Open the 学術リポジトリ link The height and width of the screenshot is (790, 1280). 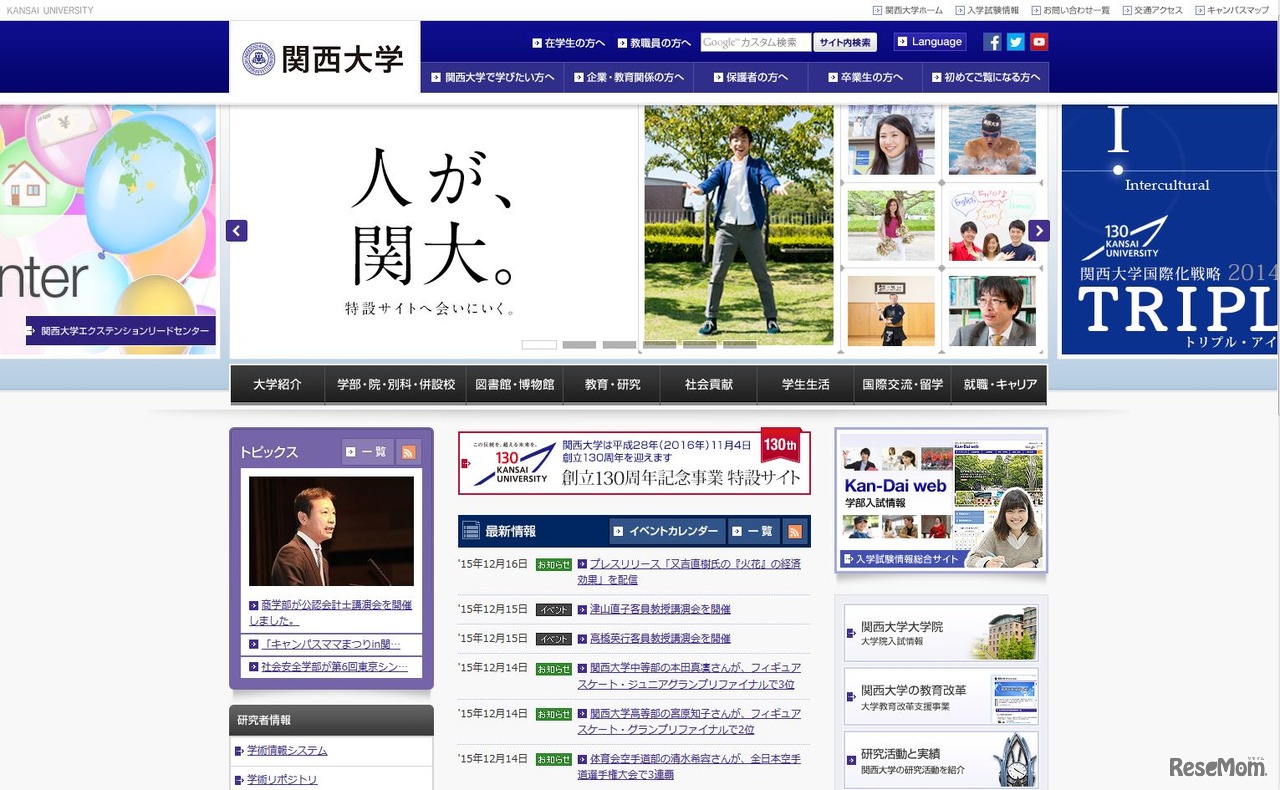(282, 780)
